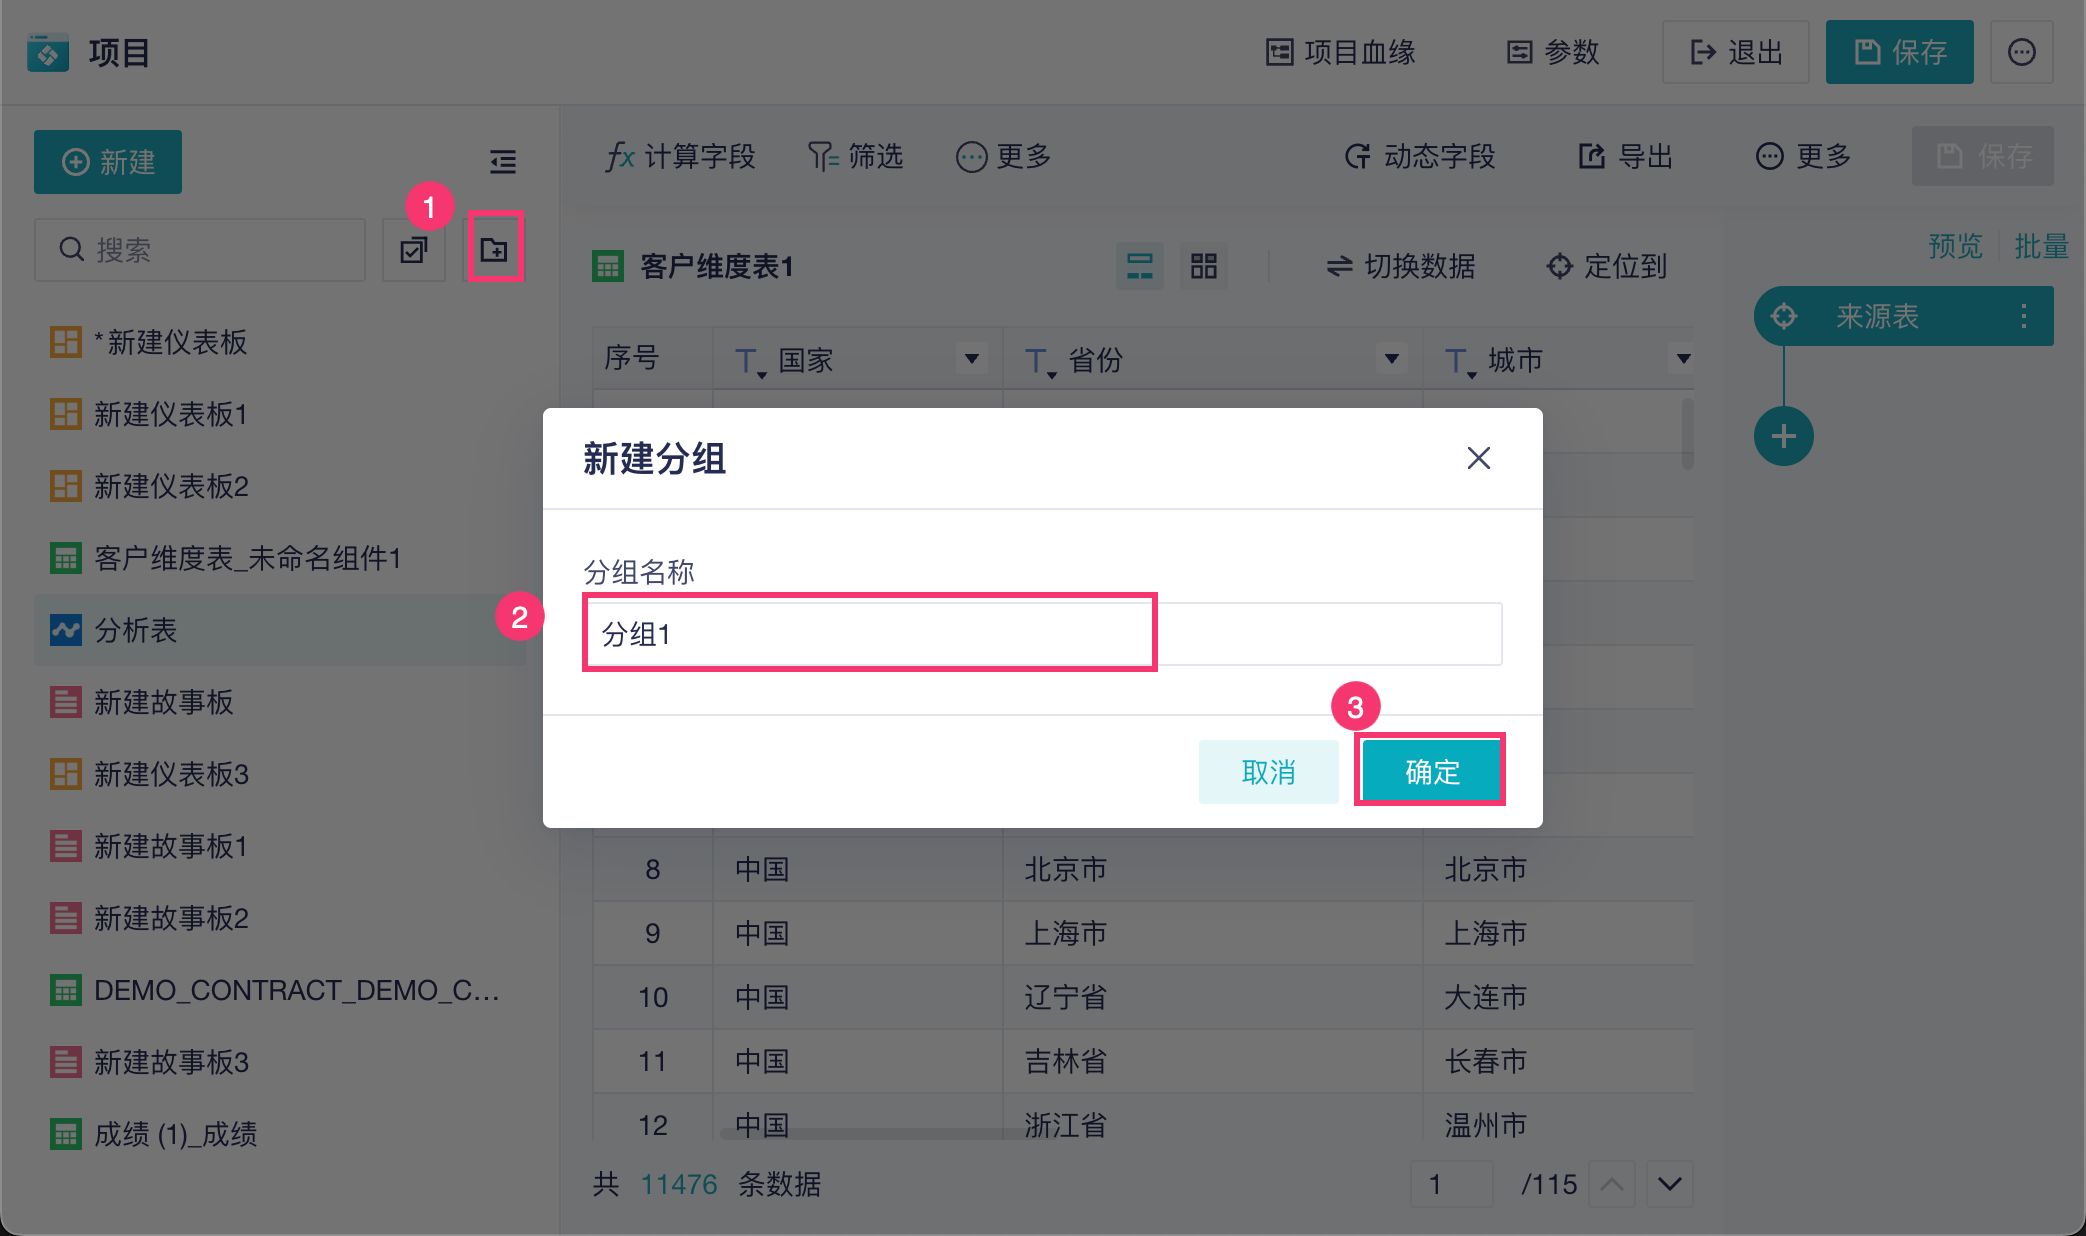This screenshot has height=1236, width=2086.
Task: Switch to list view toggle
Action: [1140, 266]
